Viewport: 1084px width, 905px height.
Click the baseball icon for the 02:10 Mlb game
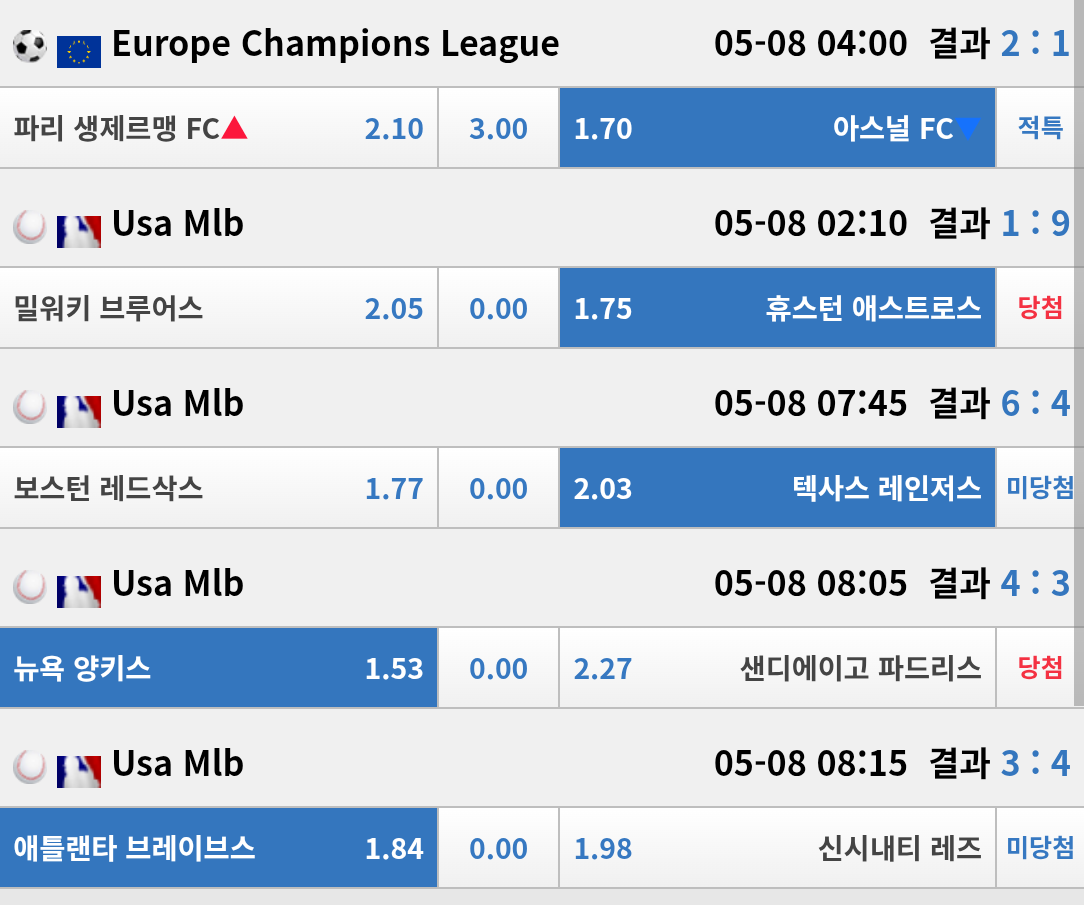click(x=29, y=227)
